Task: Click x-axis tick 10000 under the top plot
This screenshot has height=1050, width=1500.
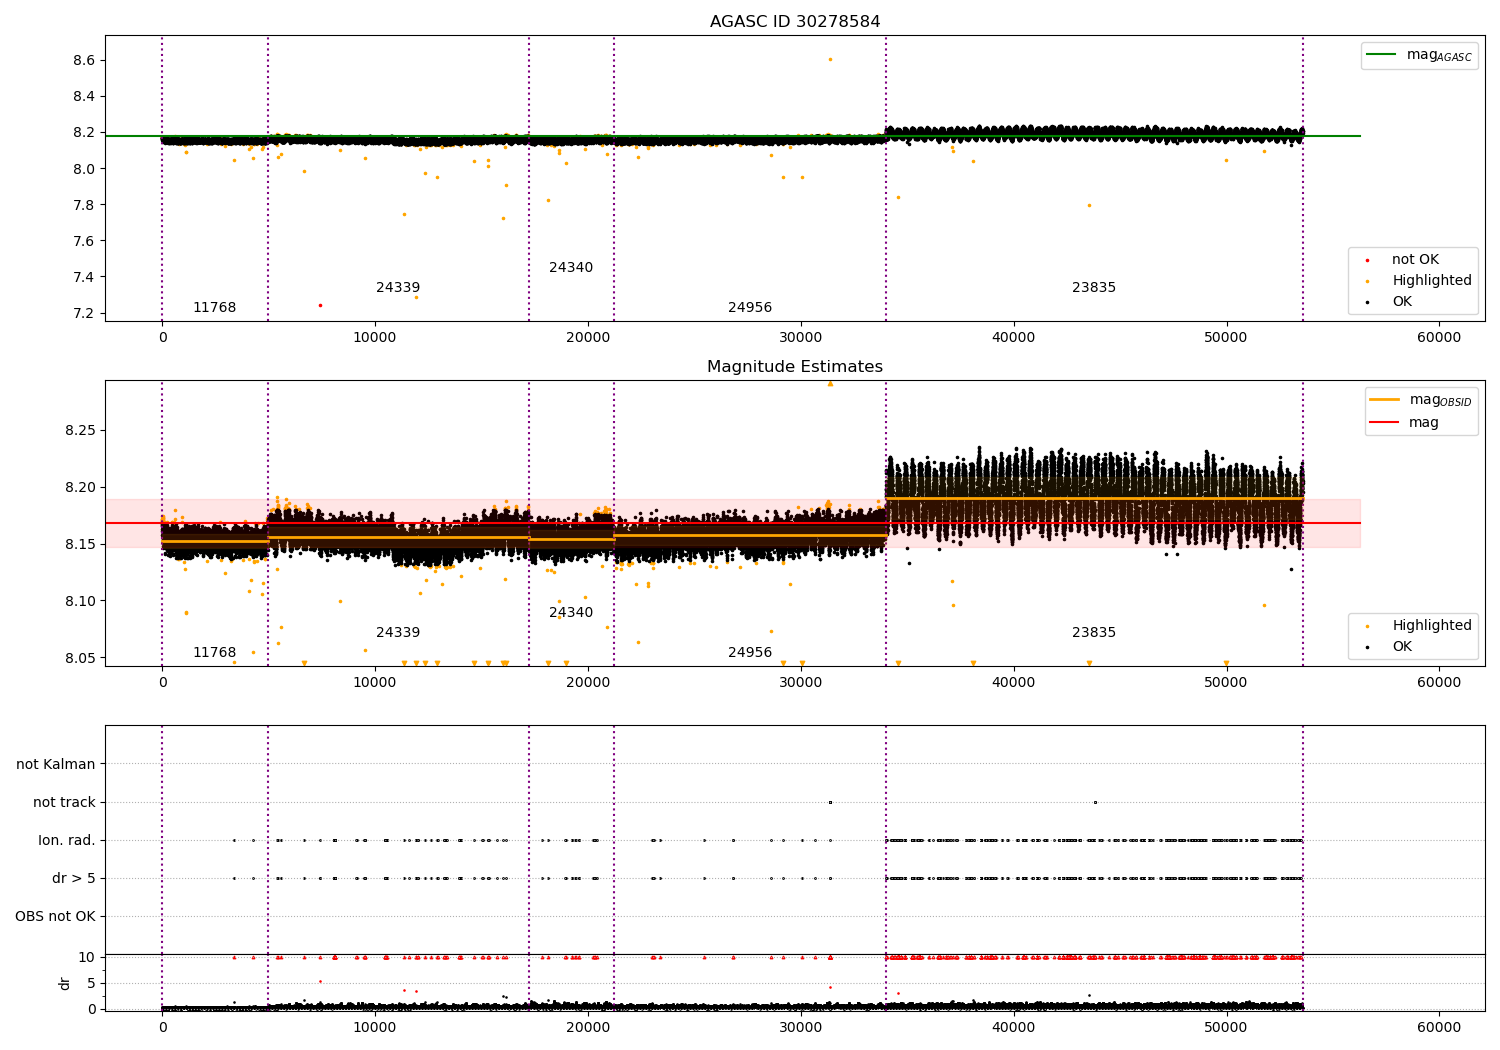Action: click(x=375, y=338)
